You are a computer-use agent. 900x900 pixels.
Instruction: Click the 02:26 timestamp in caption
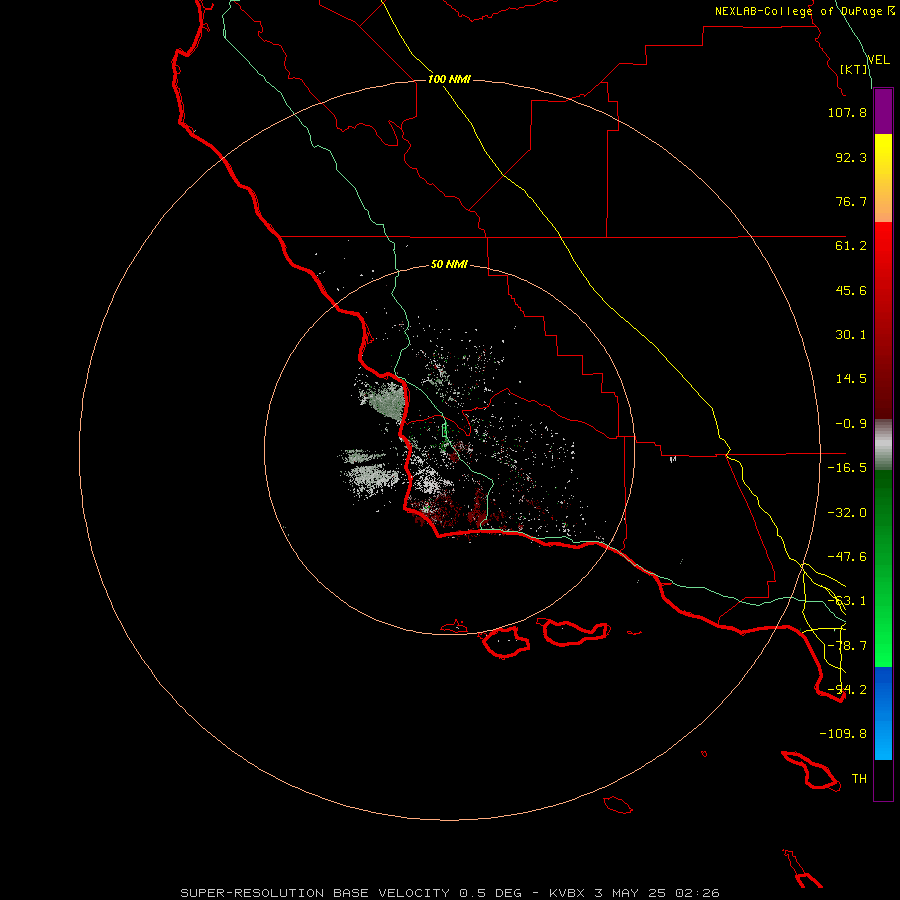tap(697, 893)
